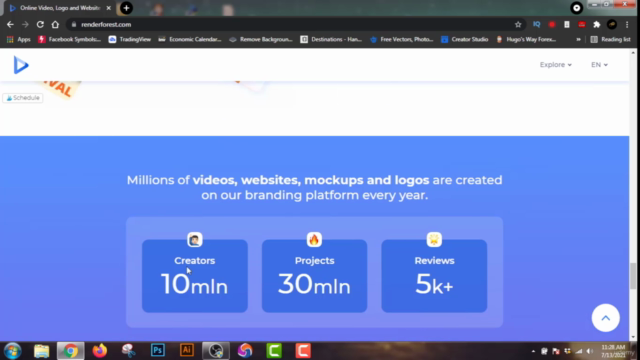Open the Destinations bookmark
This screenshot has height=360, width=640.
coord(331,39)
